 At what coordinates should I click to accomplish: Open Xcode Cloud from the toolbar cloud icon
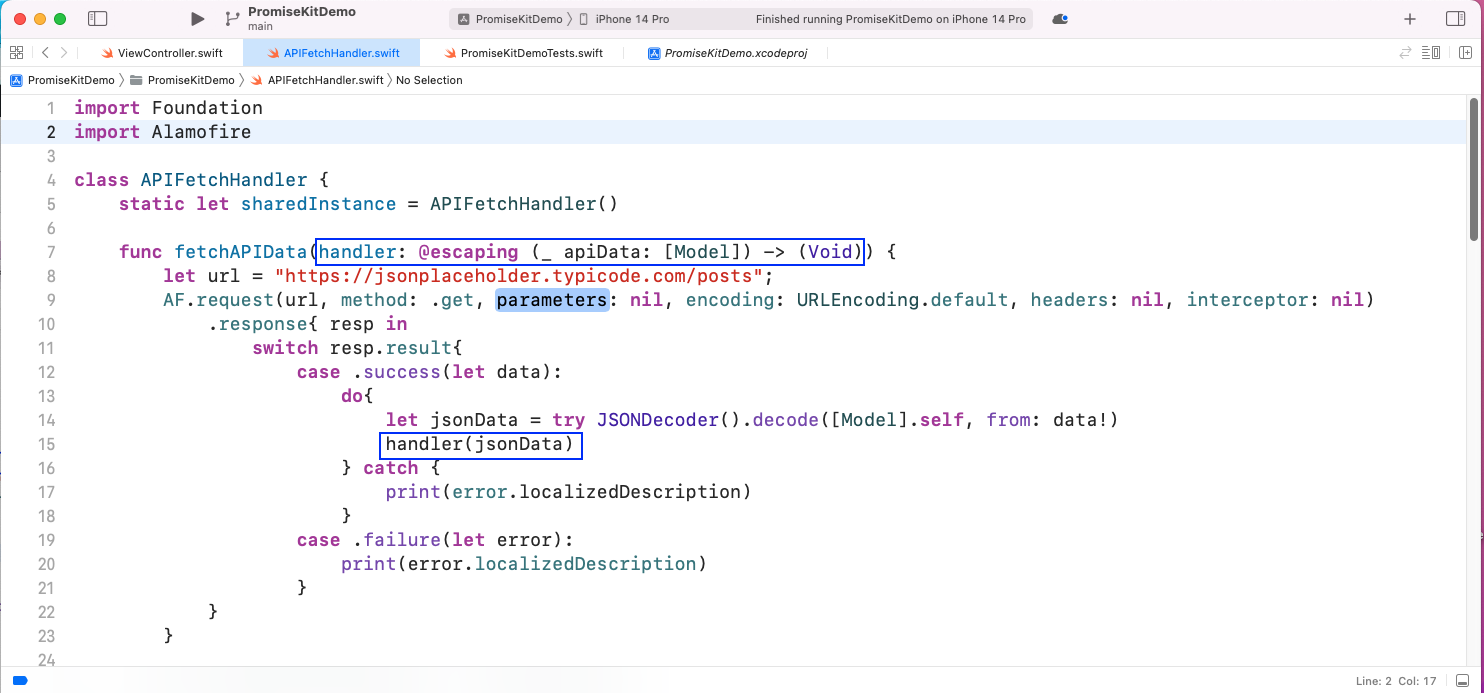[x=1059, y=18]
